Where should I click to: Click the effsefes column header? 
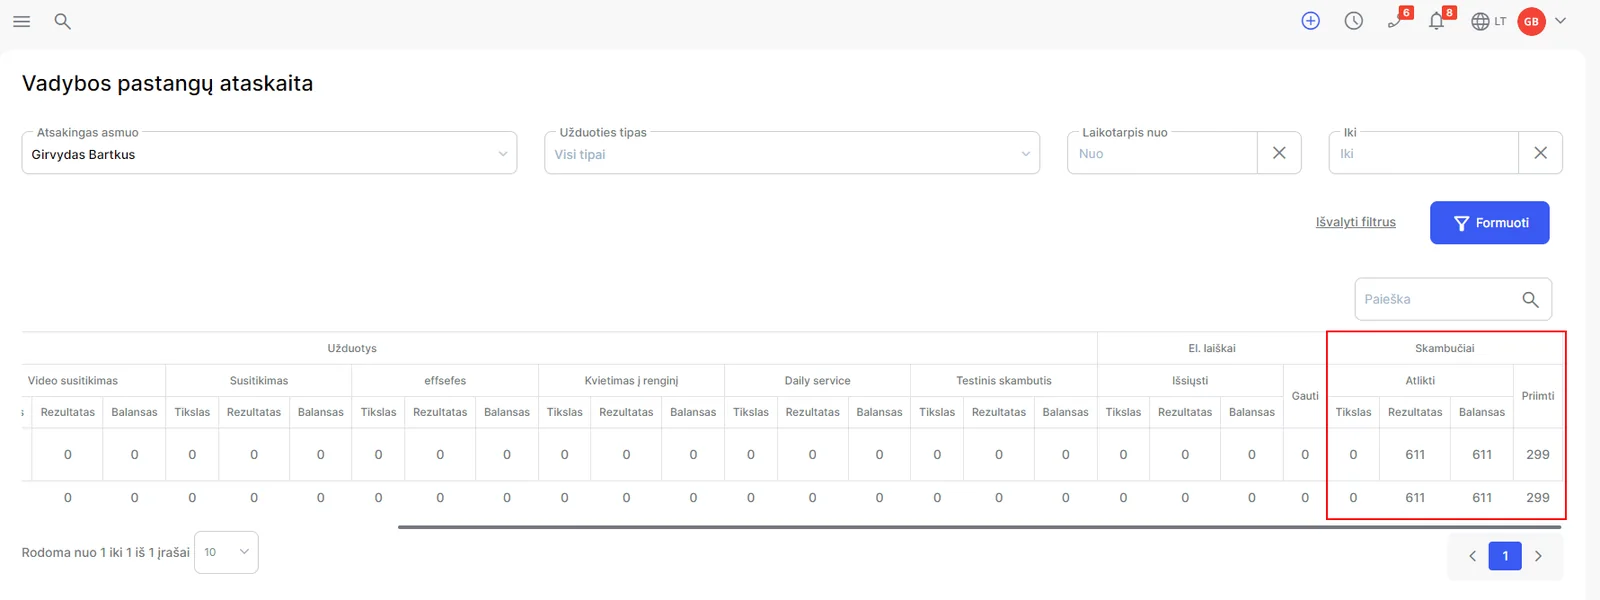click(445, 381)
